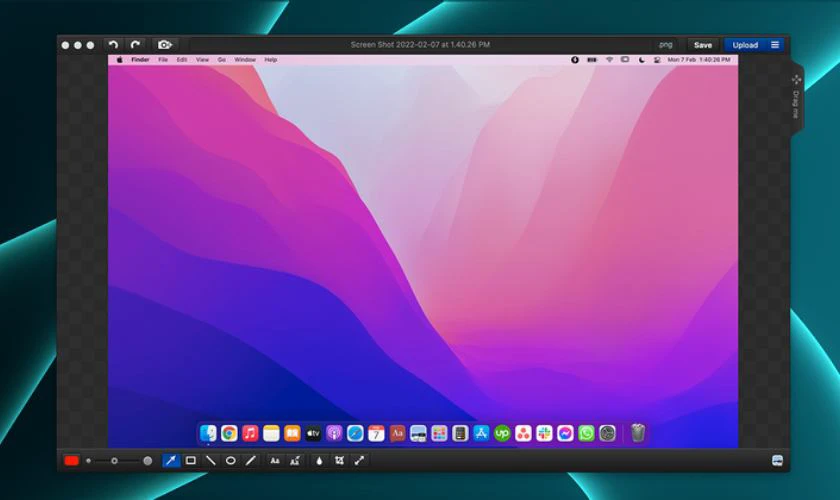Click the large dot at thickness slider end
The height and width of the screenshot is (500, 840).
[148, 461]
